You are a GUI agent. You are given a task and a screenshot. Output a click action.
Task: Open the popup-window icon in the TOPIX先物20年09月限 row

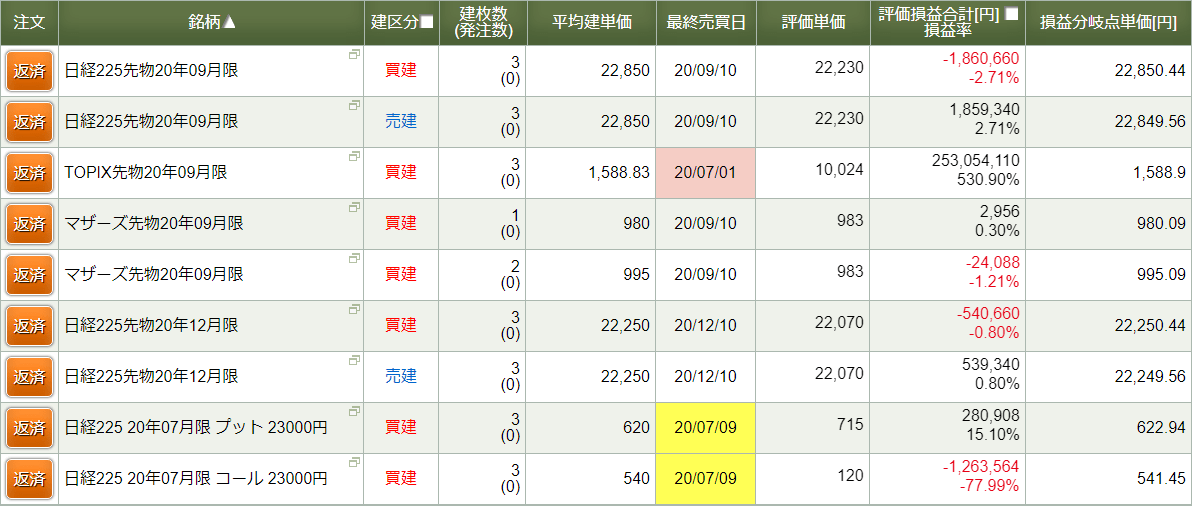(x=355, y=156)
